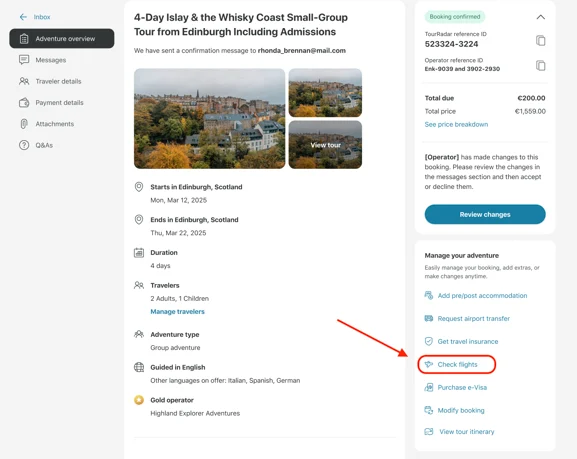Copy the Operator reference ID
This screenshot has width=577, height=459.
[540, 66]
